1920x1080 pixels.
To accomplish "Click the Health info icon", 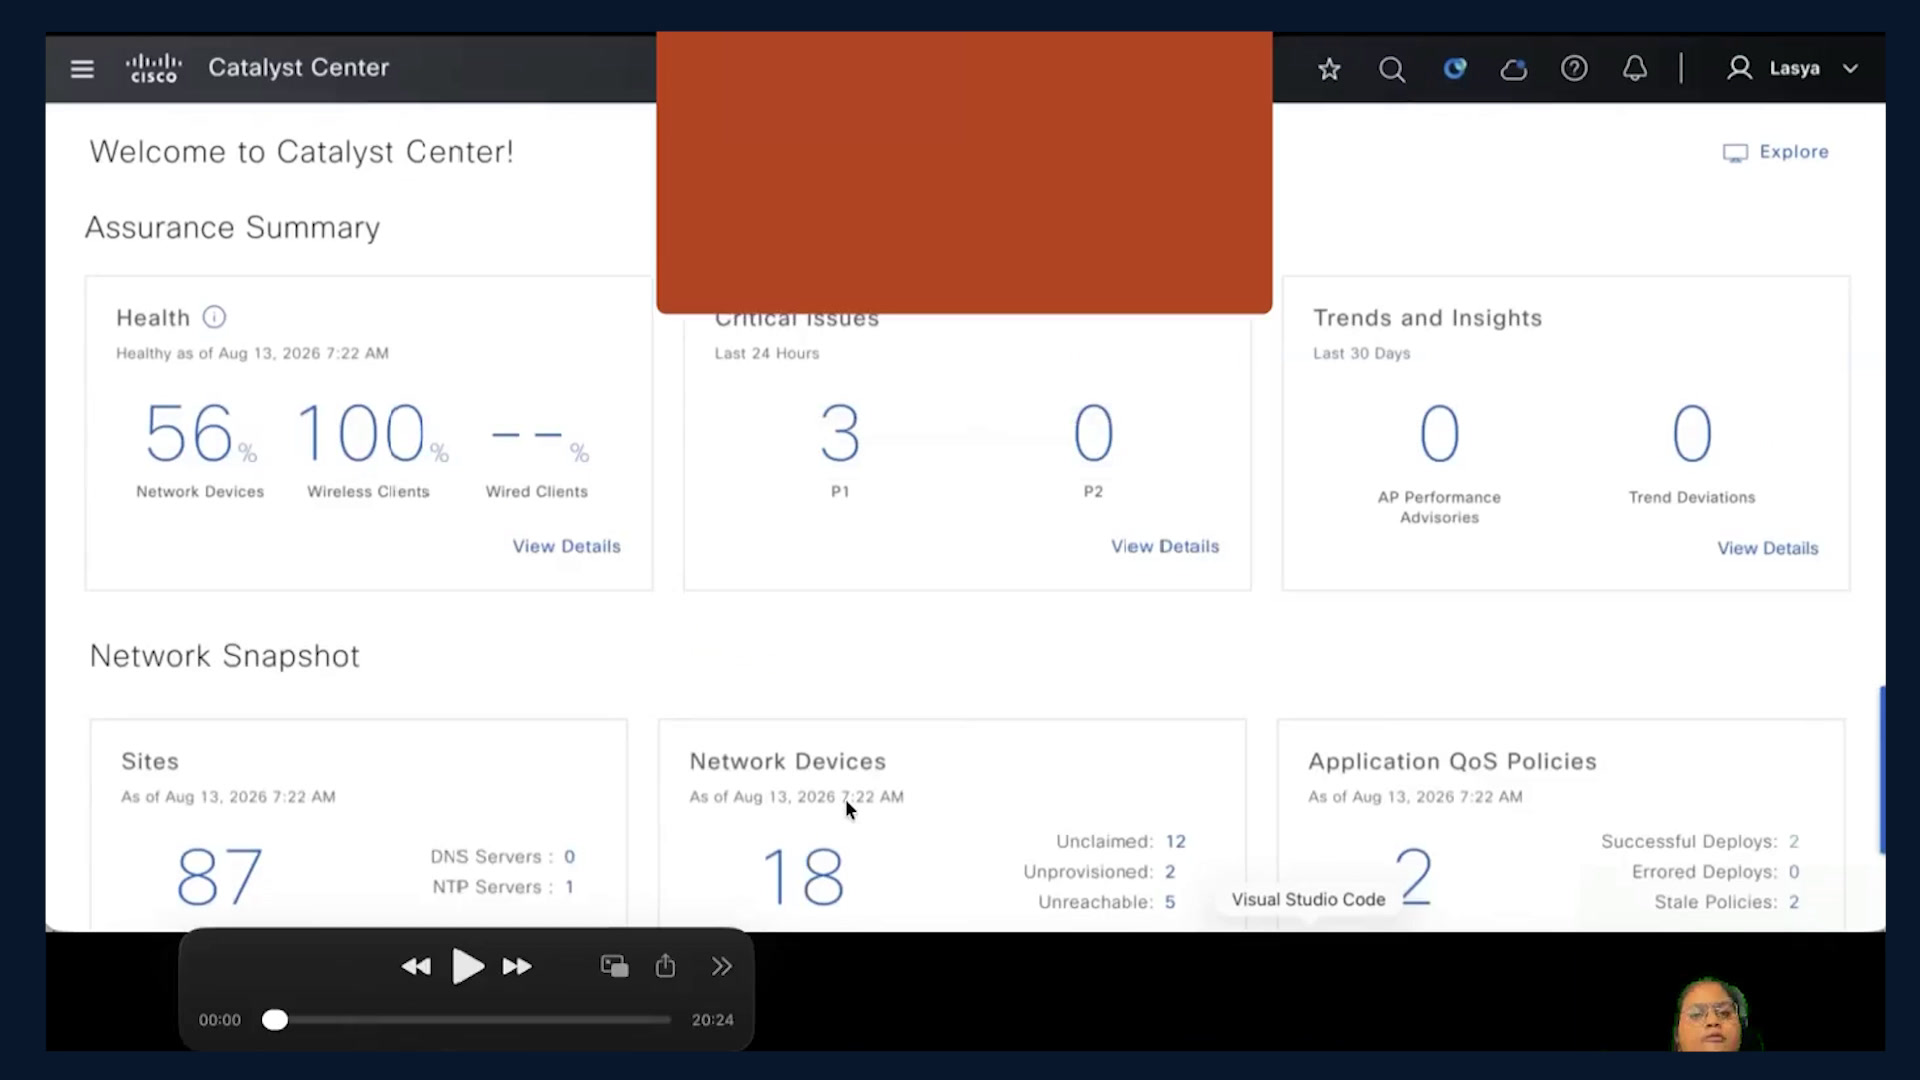I will 214,317.
